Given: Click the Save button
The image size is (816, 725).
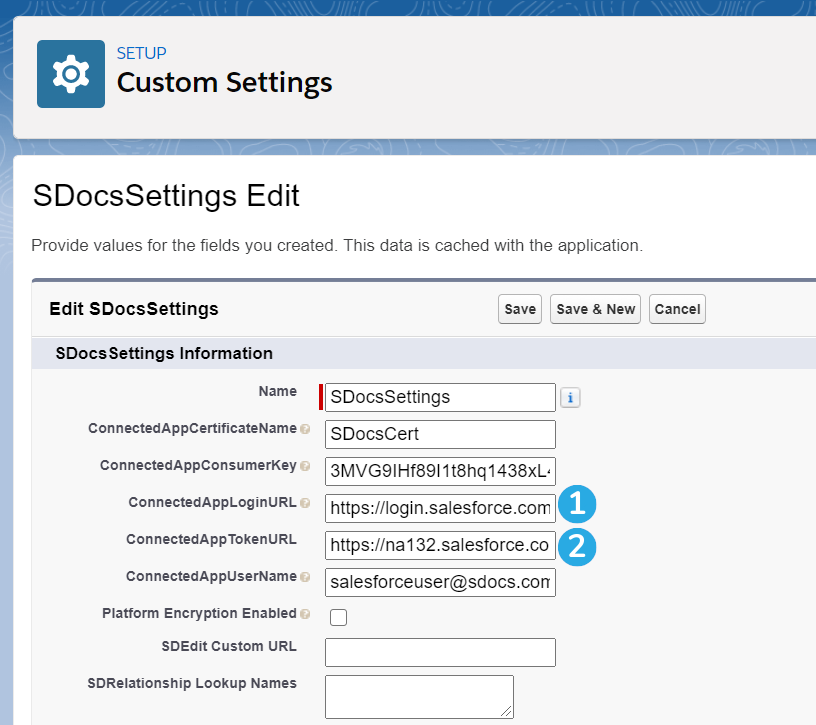Looking at the screenshot, I should (x=520, y=309).
